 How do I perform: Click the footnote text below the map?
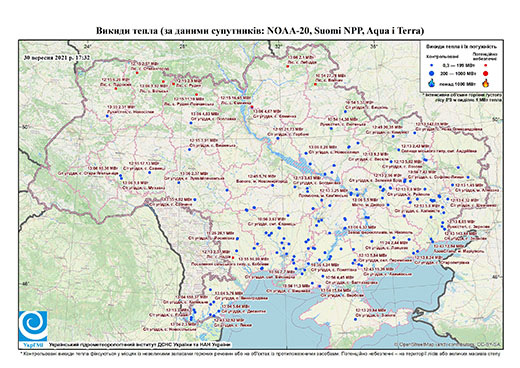point(260,353)
